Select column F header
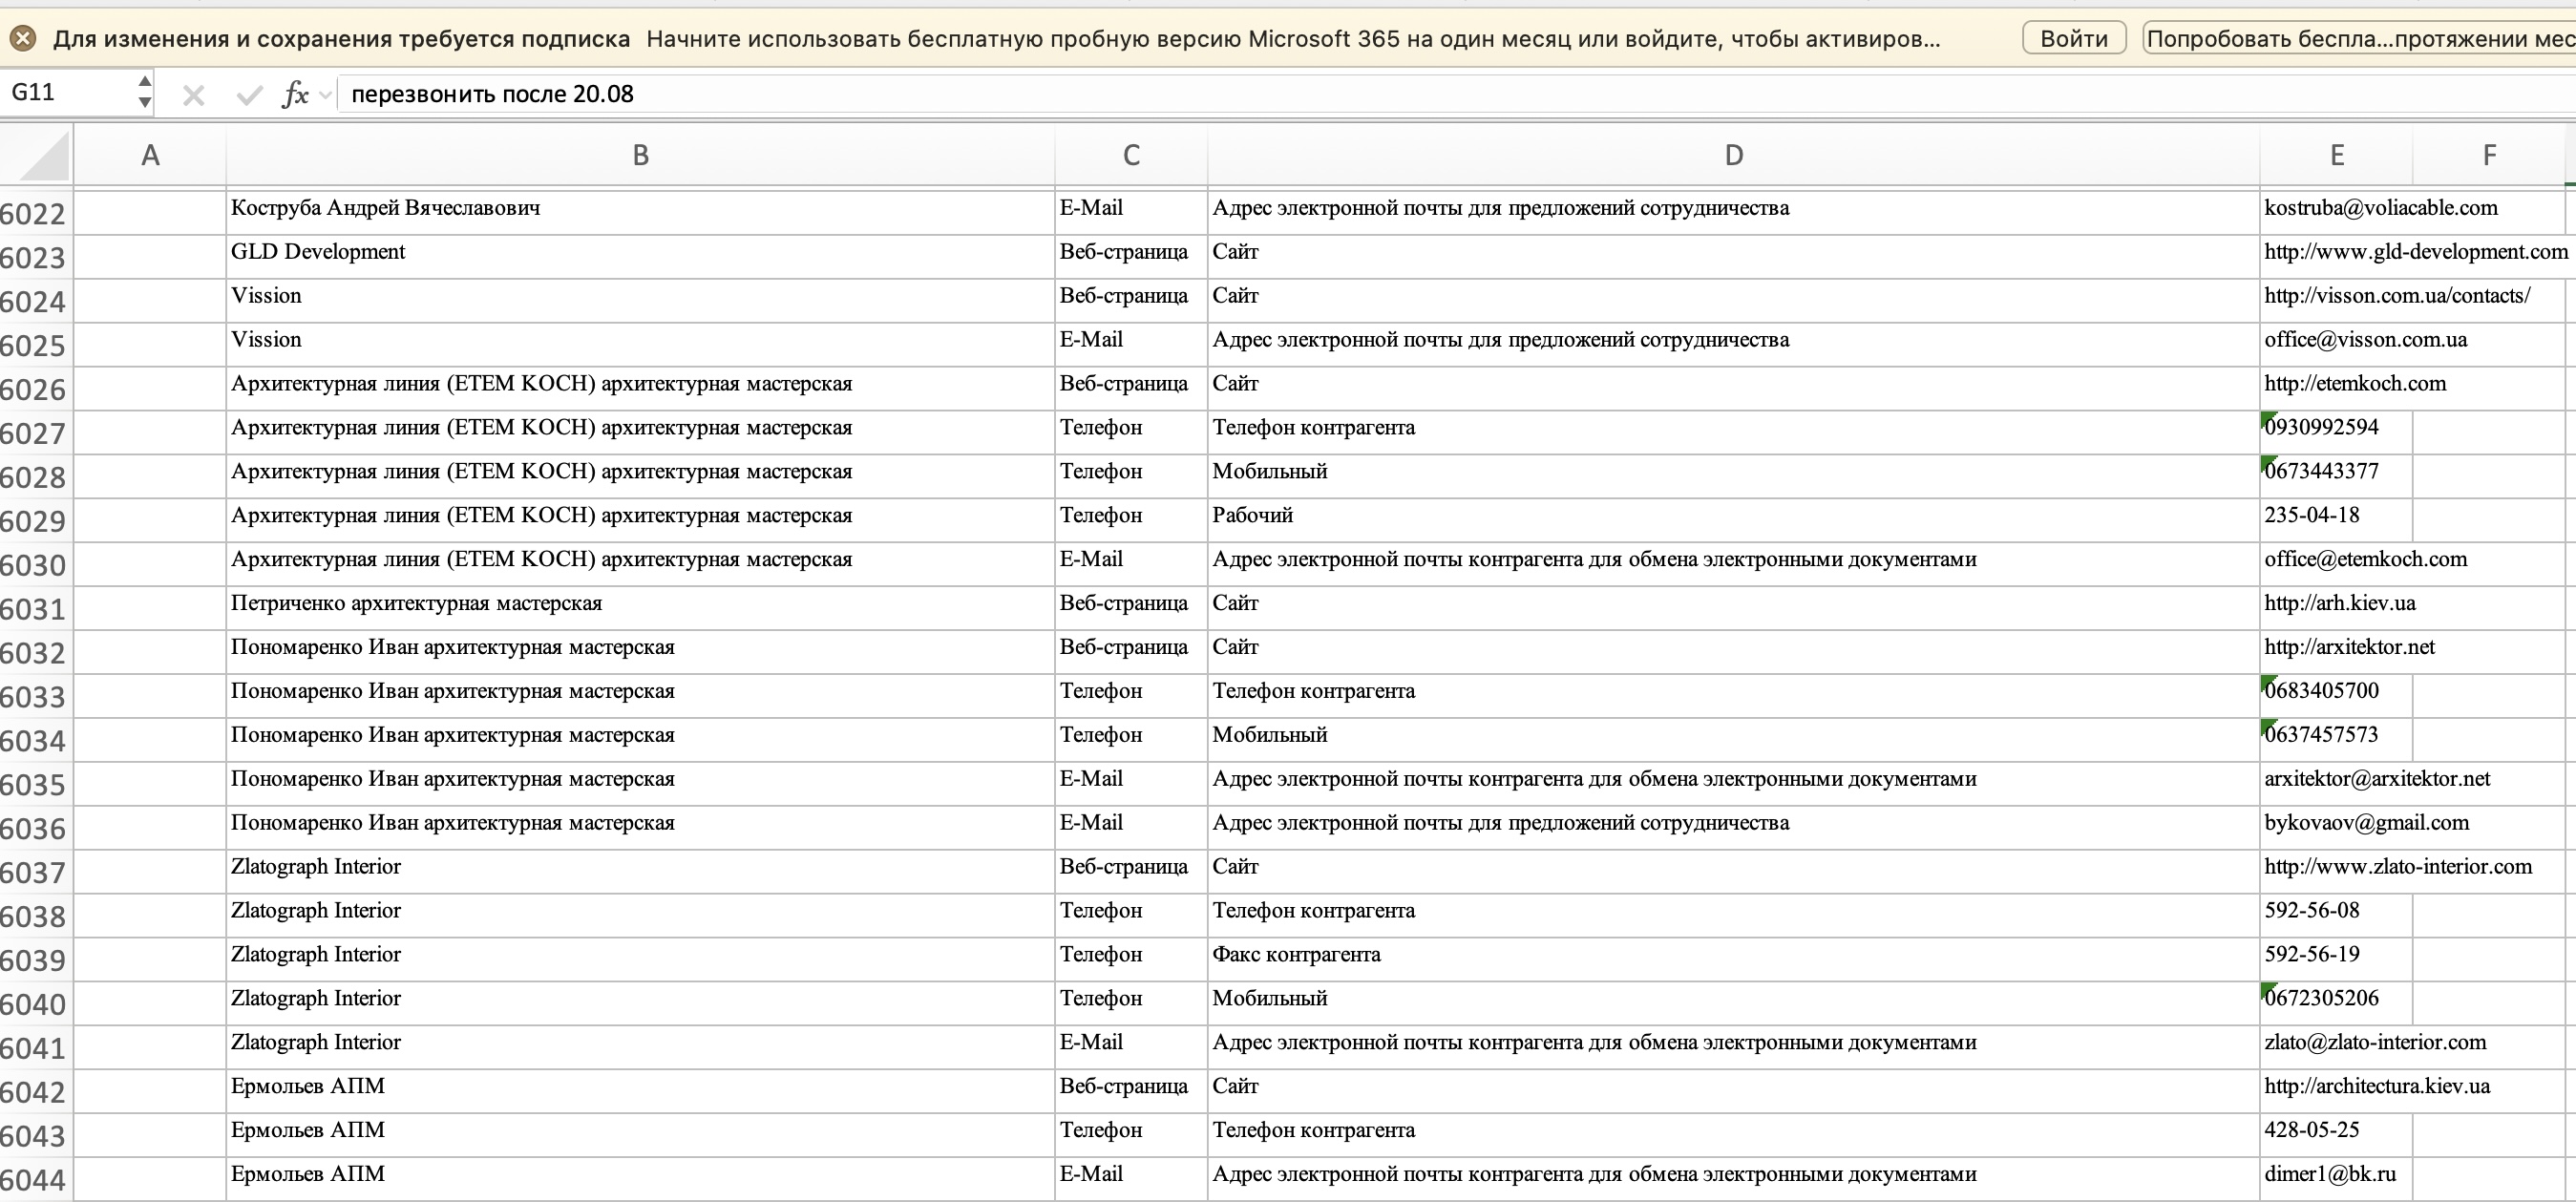The width and height of the screenshot is (2576, 1202). 2489,155
